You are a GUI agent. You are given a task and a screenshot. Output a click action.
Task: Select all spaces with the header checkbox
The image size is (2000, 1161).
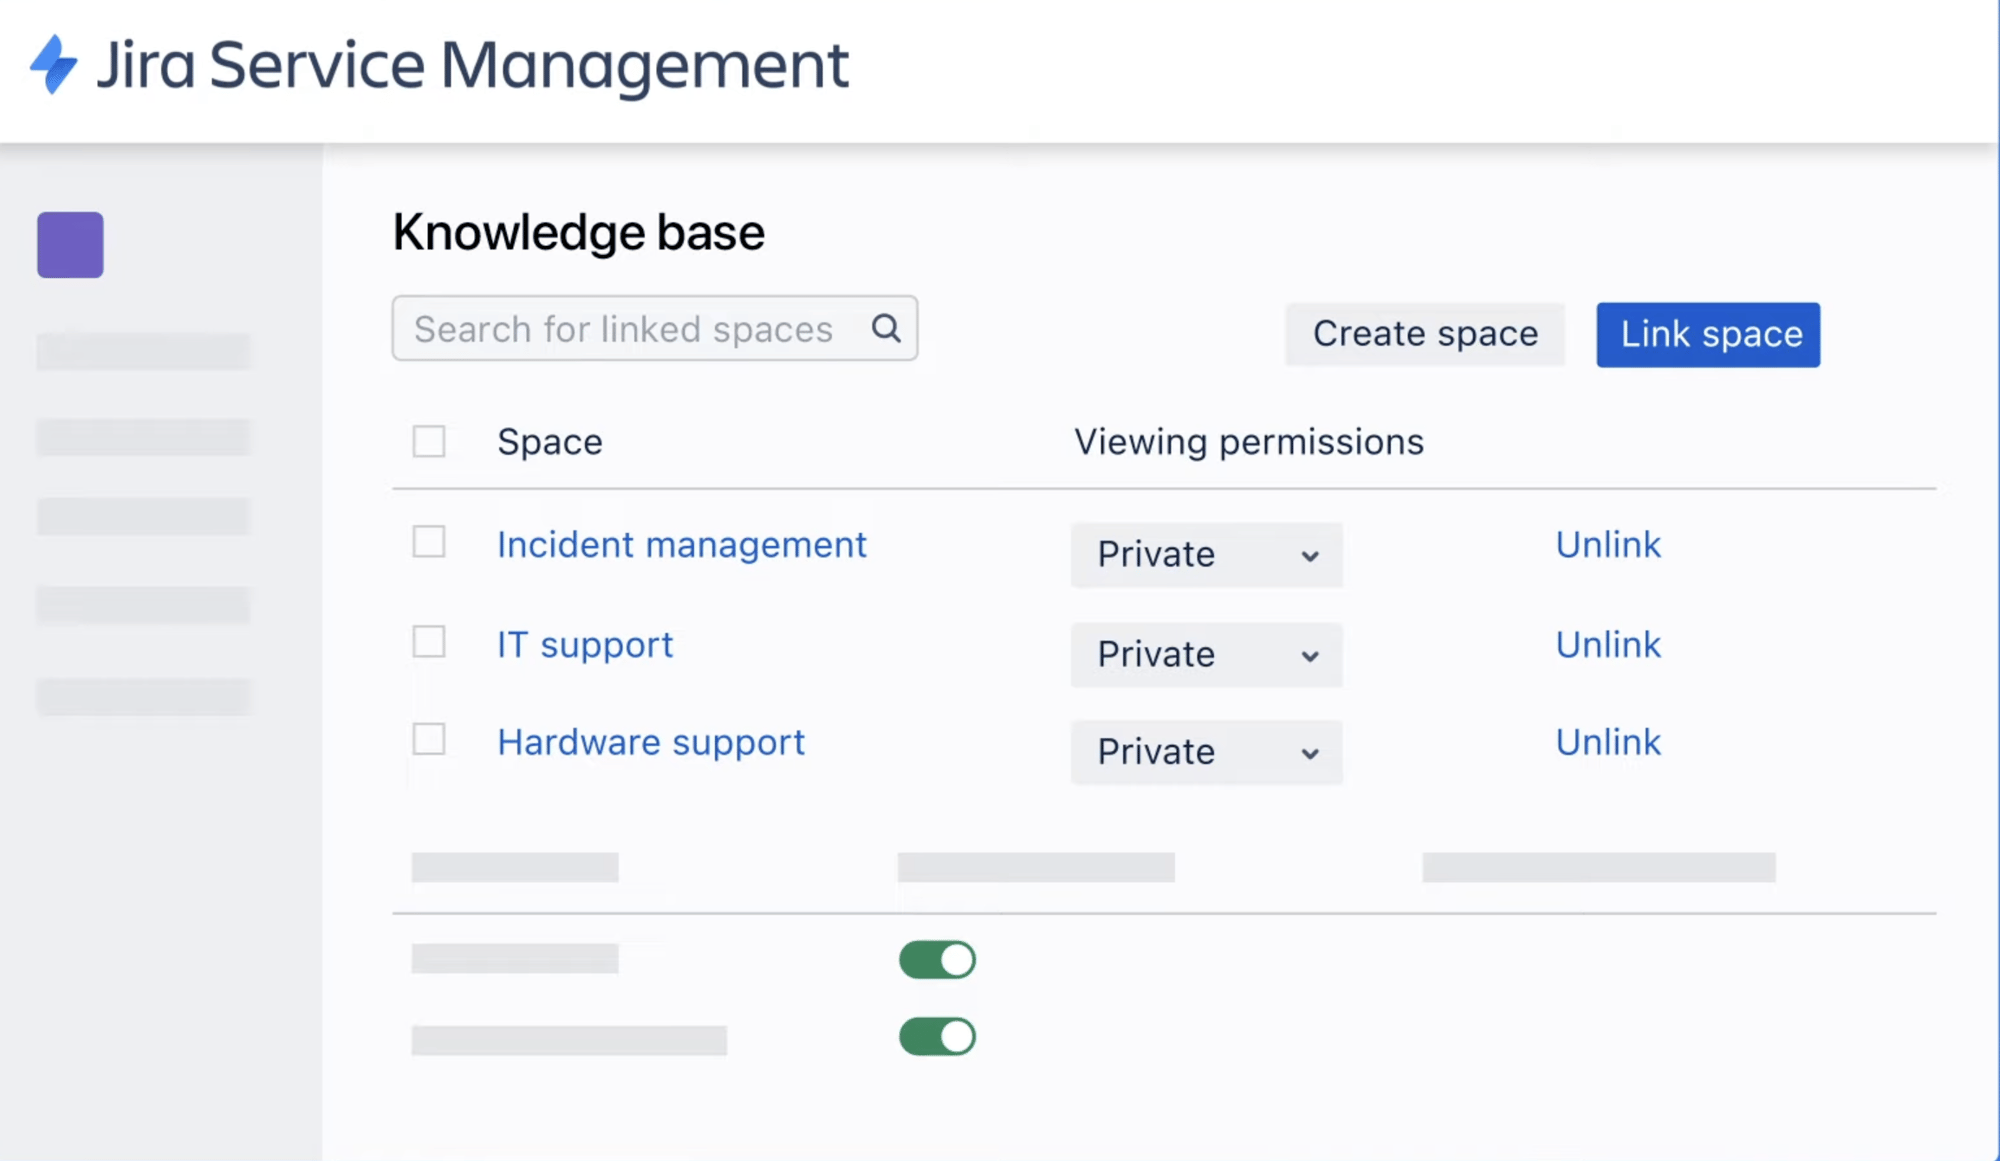(429, 441)
